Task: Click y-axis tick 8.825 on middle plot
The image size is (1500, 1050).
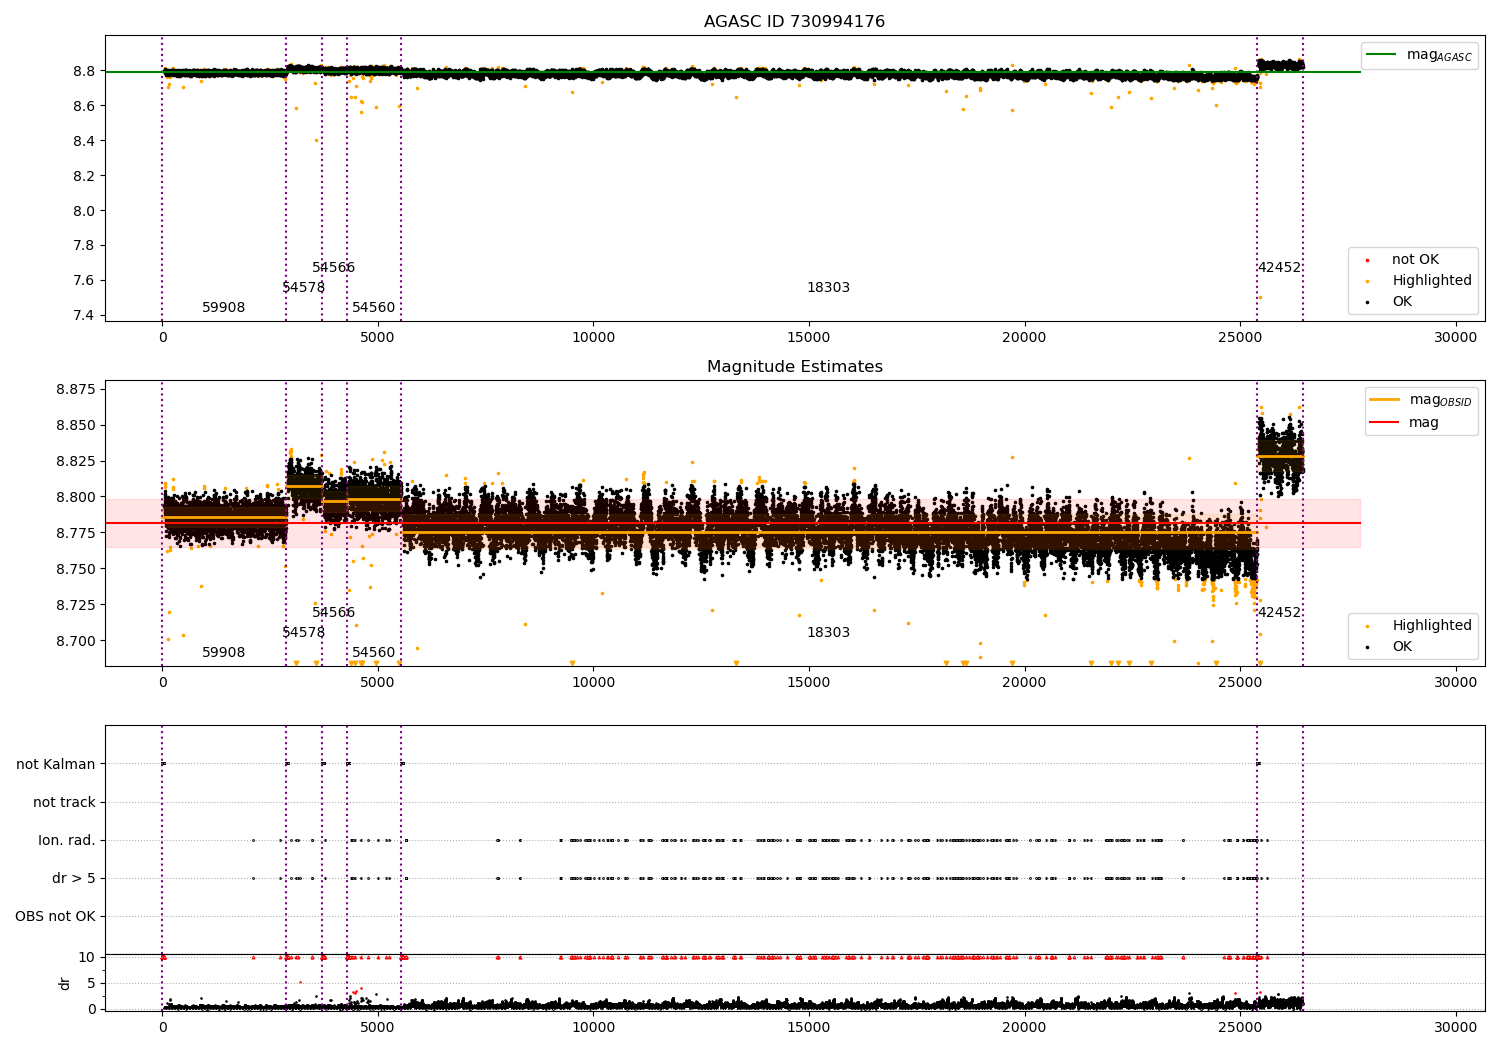Action: 76,461
